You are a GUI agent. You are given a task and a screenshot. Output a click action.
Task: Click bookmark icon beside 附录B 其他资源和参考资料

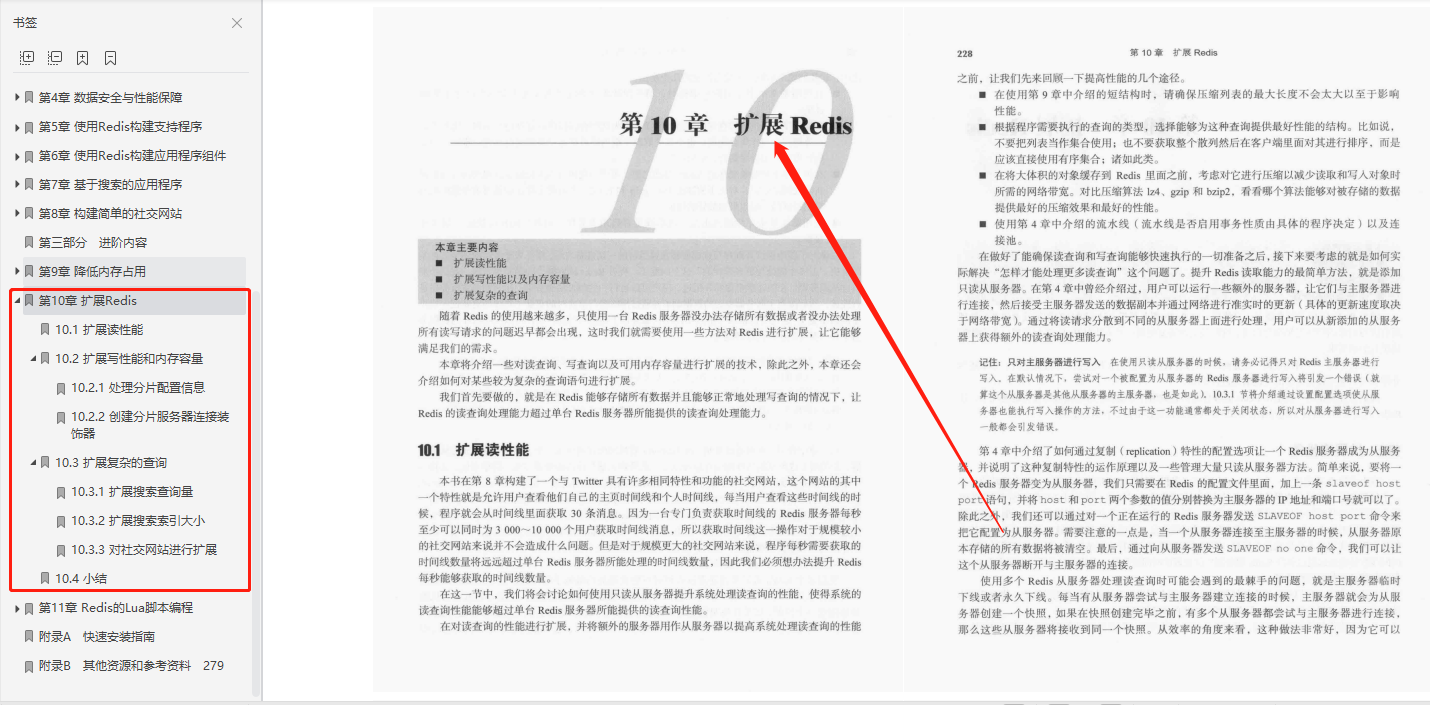click(29, 666)
